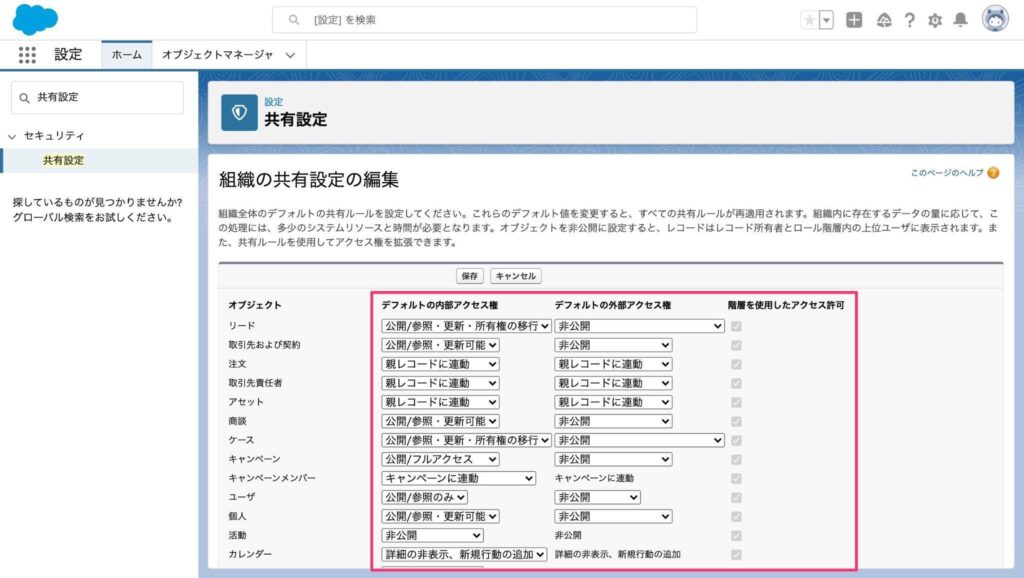Click the search icon in the quick find box
This screenshot has width=1024, height=578.
pyautogui.click(x=24, y=98)
